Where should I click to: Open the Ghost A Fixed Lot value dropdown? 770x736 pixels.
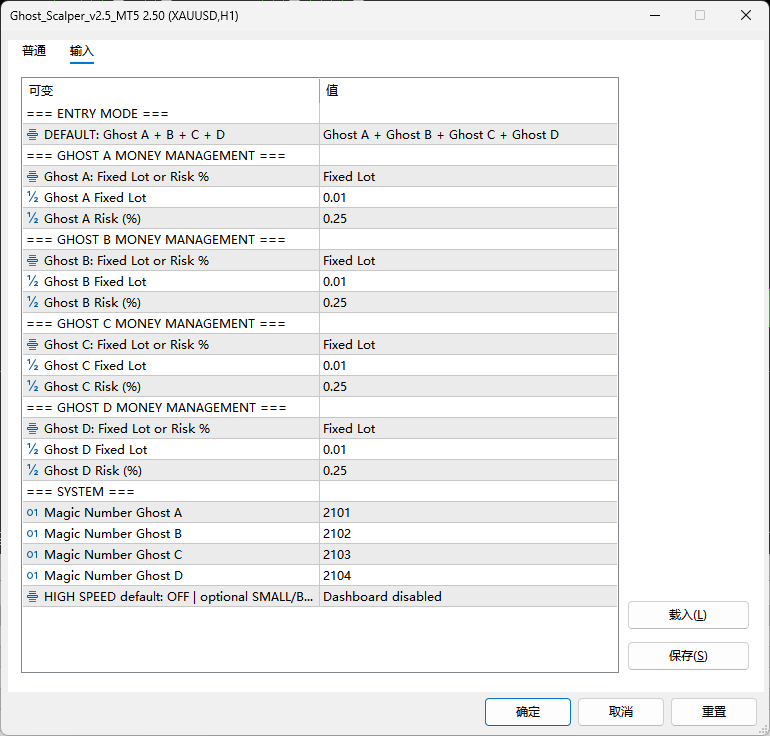[x=468, y=176]
